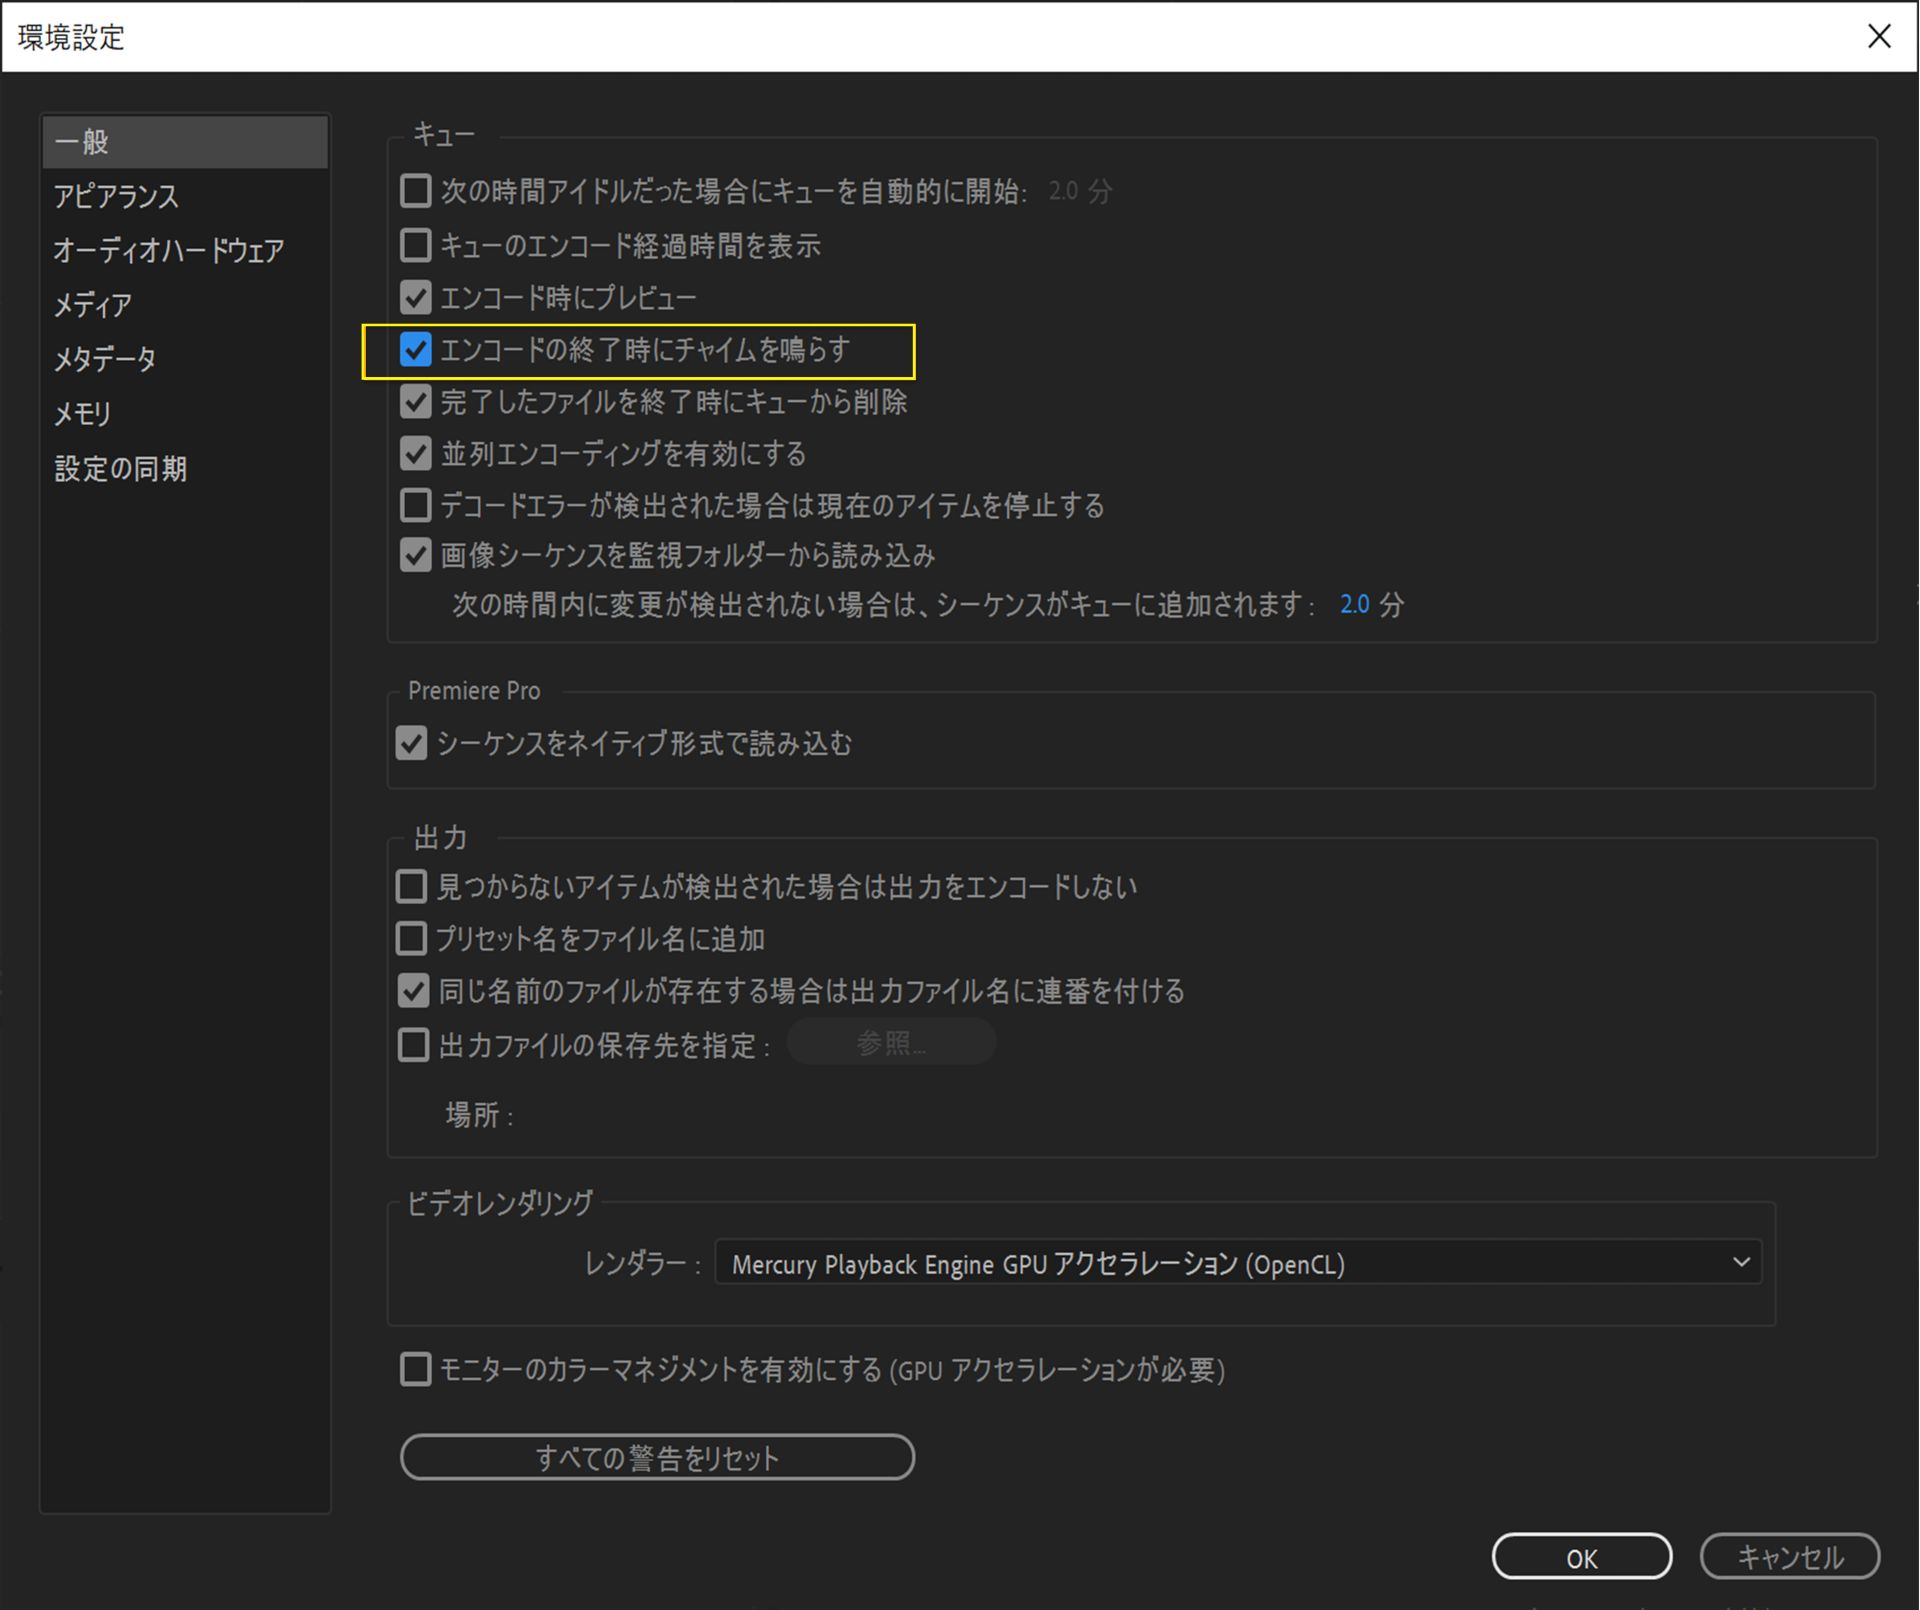The height and width of the screenshot is (1610, 1920).
Task: Uncheck エンコード時にプレビュー checkbox
Action: [x=415, y=297]
